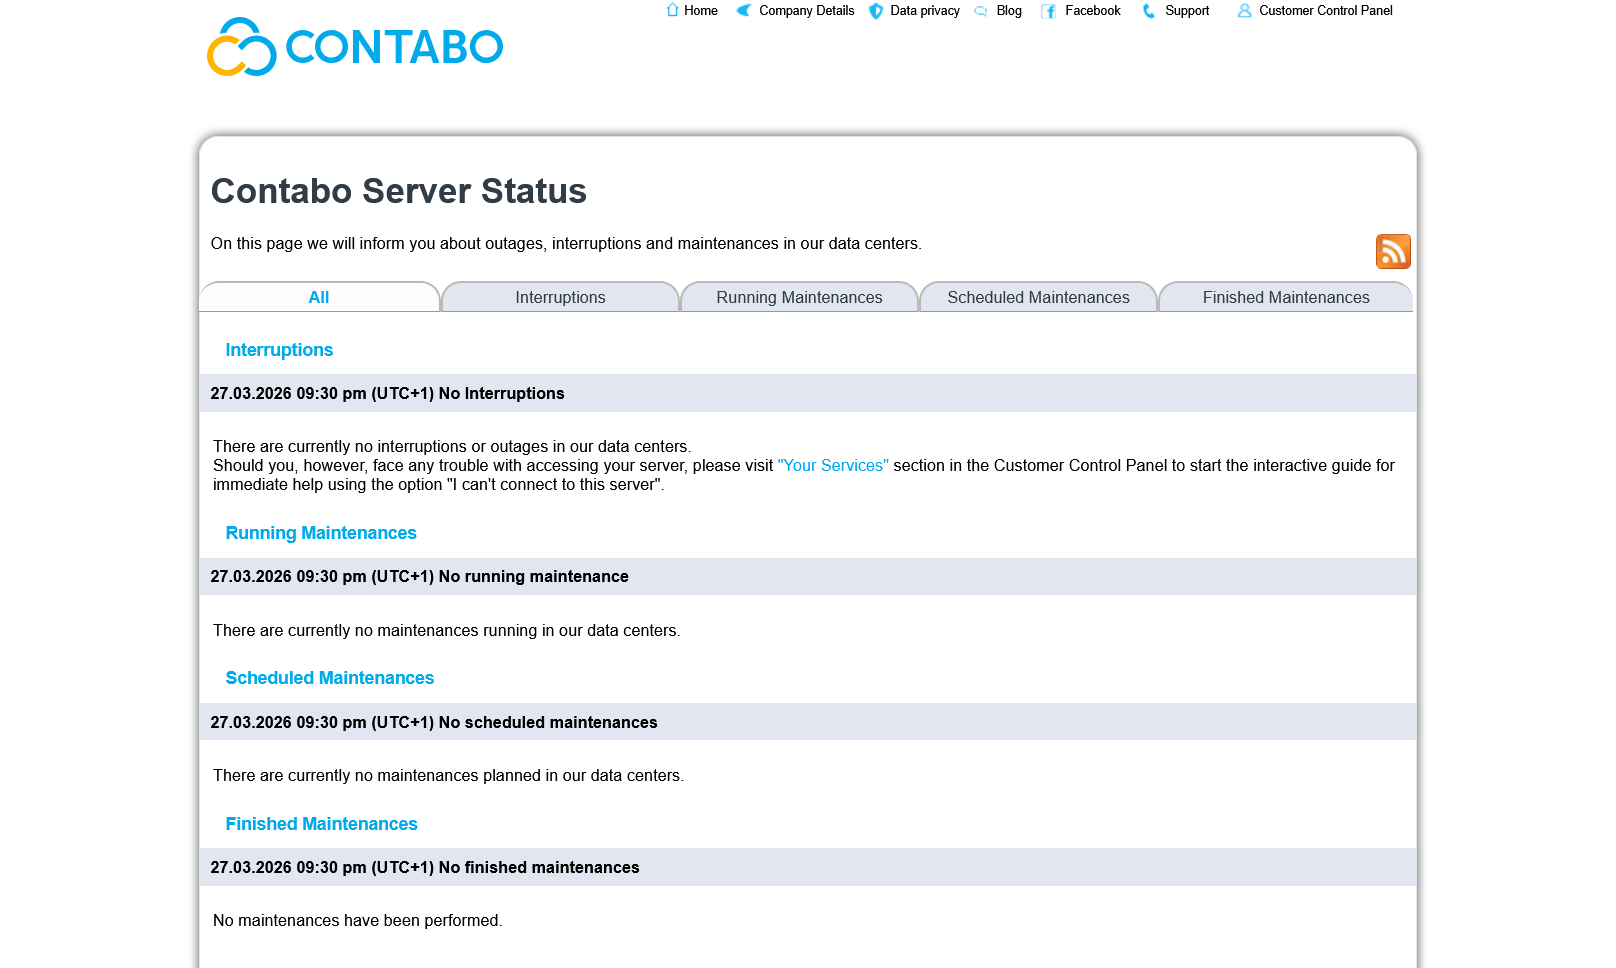Open the Support link
The width and height of the screenshot is (1616, 968).
1187,11
